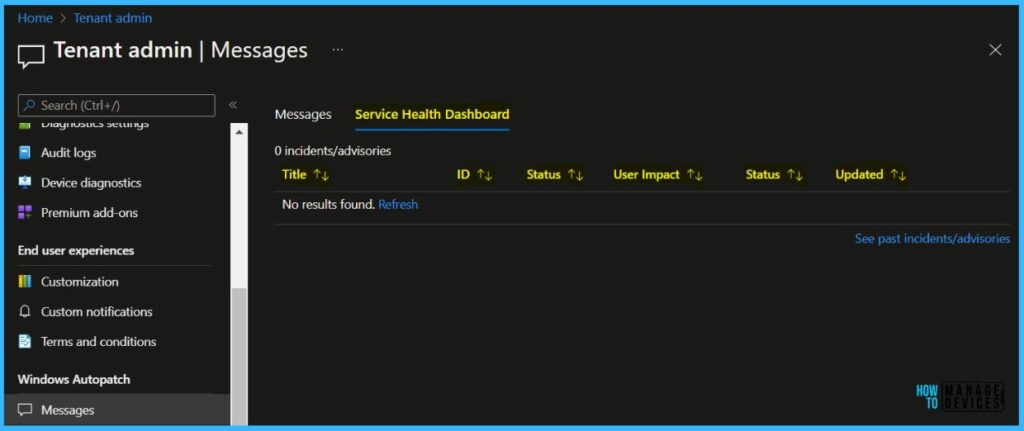Viewport: 1024px width, 431px height.
Task: Open the Device diagnostics monitor icon
Action: click(x=25, y=183)
